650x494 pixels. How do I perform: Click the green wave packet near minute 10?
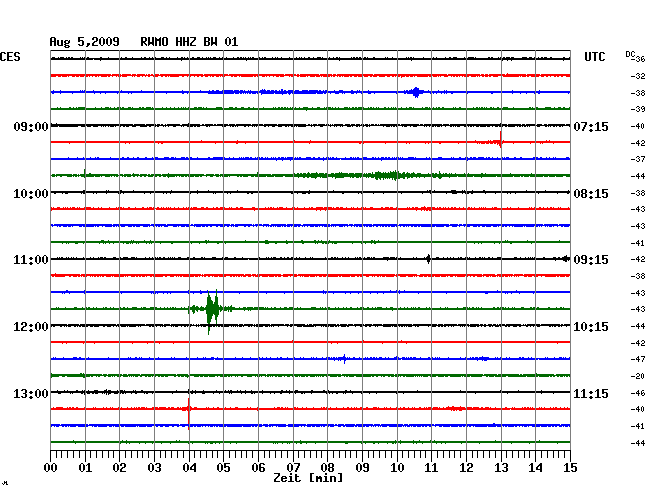[x=390, y=175]
